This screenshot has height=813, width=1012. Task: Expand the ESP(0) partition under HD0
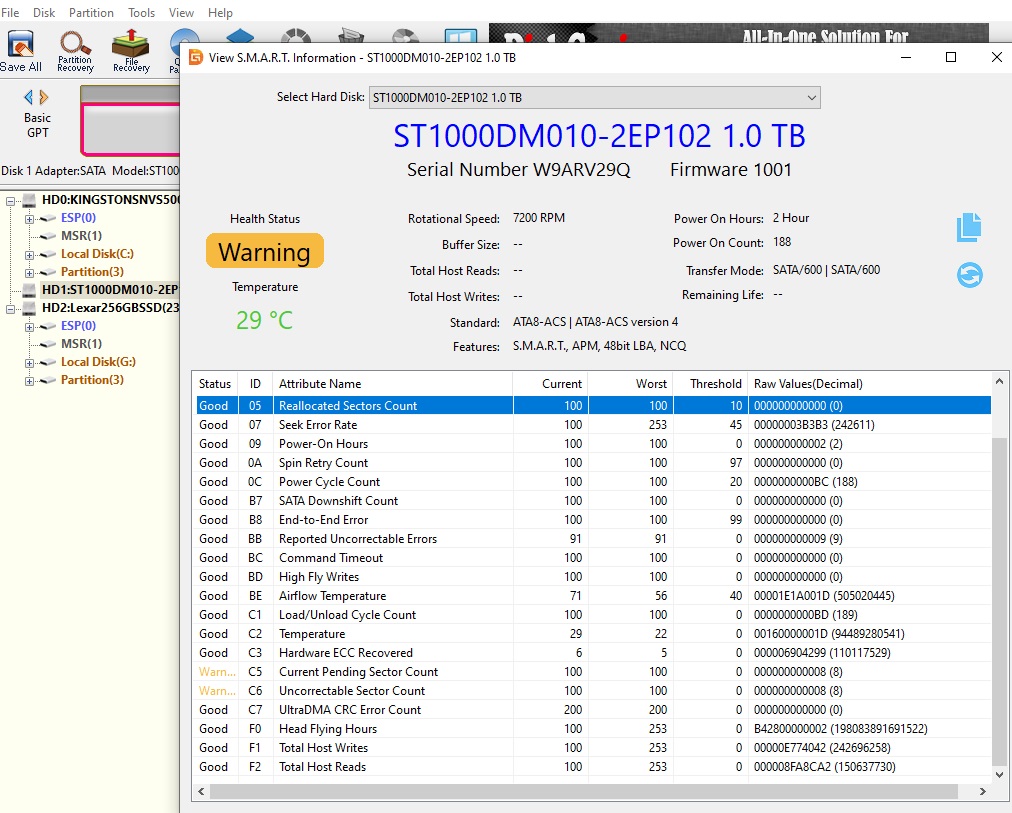(x=29, y=219)
